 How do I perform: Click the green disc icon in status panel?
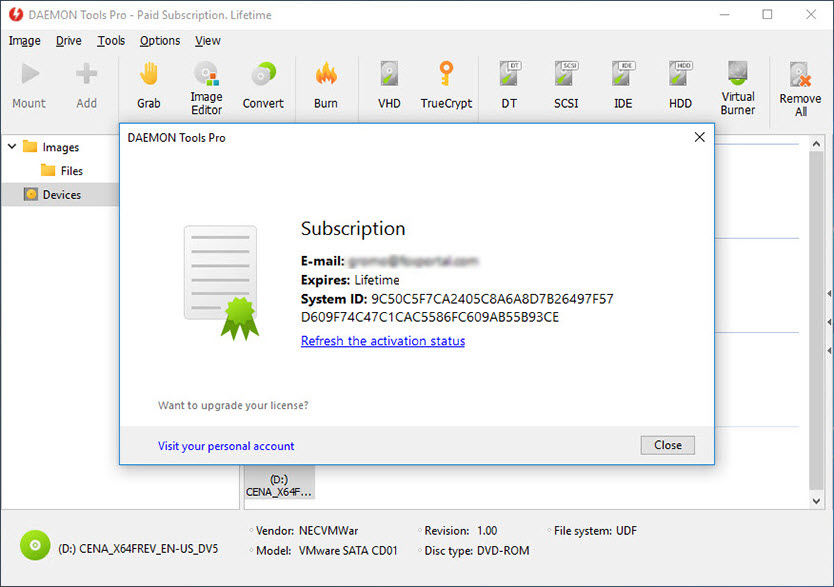[x=35, y=546]
